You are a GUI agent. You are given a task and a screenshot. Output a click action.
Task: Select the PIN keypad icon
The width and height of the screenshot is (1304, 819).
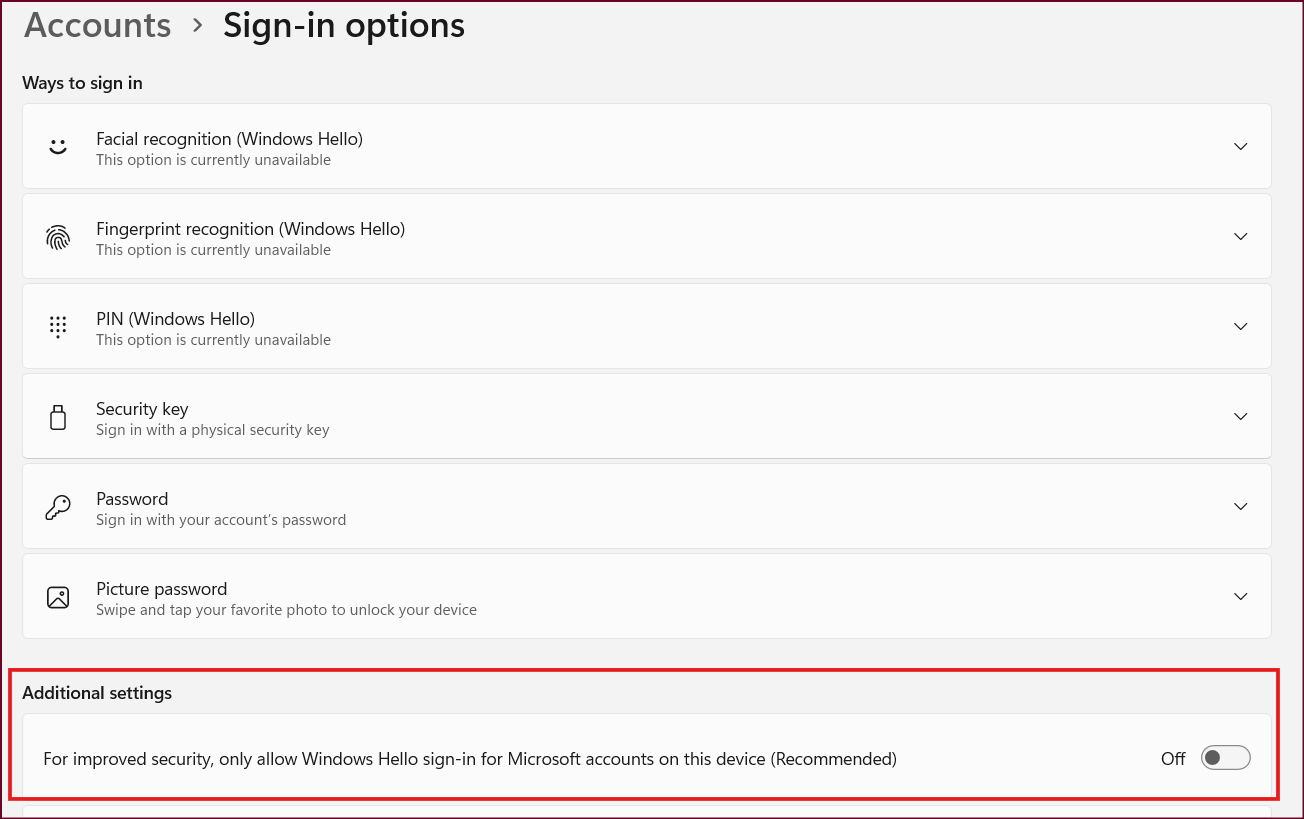[x=58, y=326]
